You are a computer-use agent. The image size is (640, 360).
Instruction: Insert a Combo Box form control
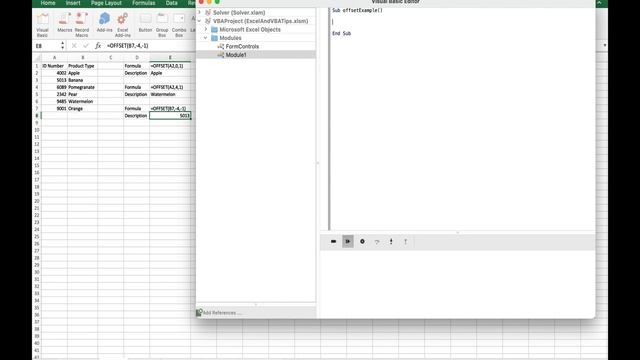point(179,24)
